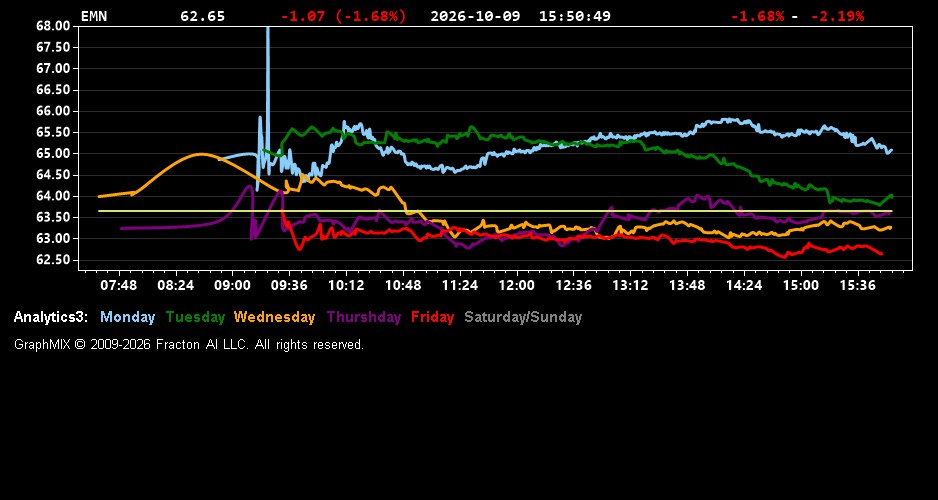Click the change value -1.07 (-1.68%)
Viewport: 938px width, 500px height.
click(343, 16)
